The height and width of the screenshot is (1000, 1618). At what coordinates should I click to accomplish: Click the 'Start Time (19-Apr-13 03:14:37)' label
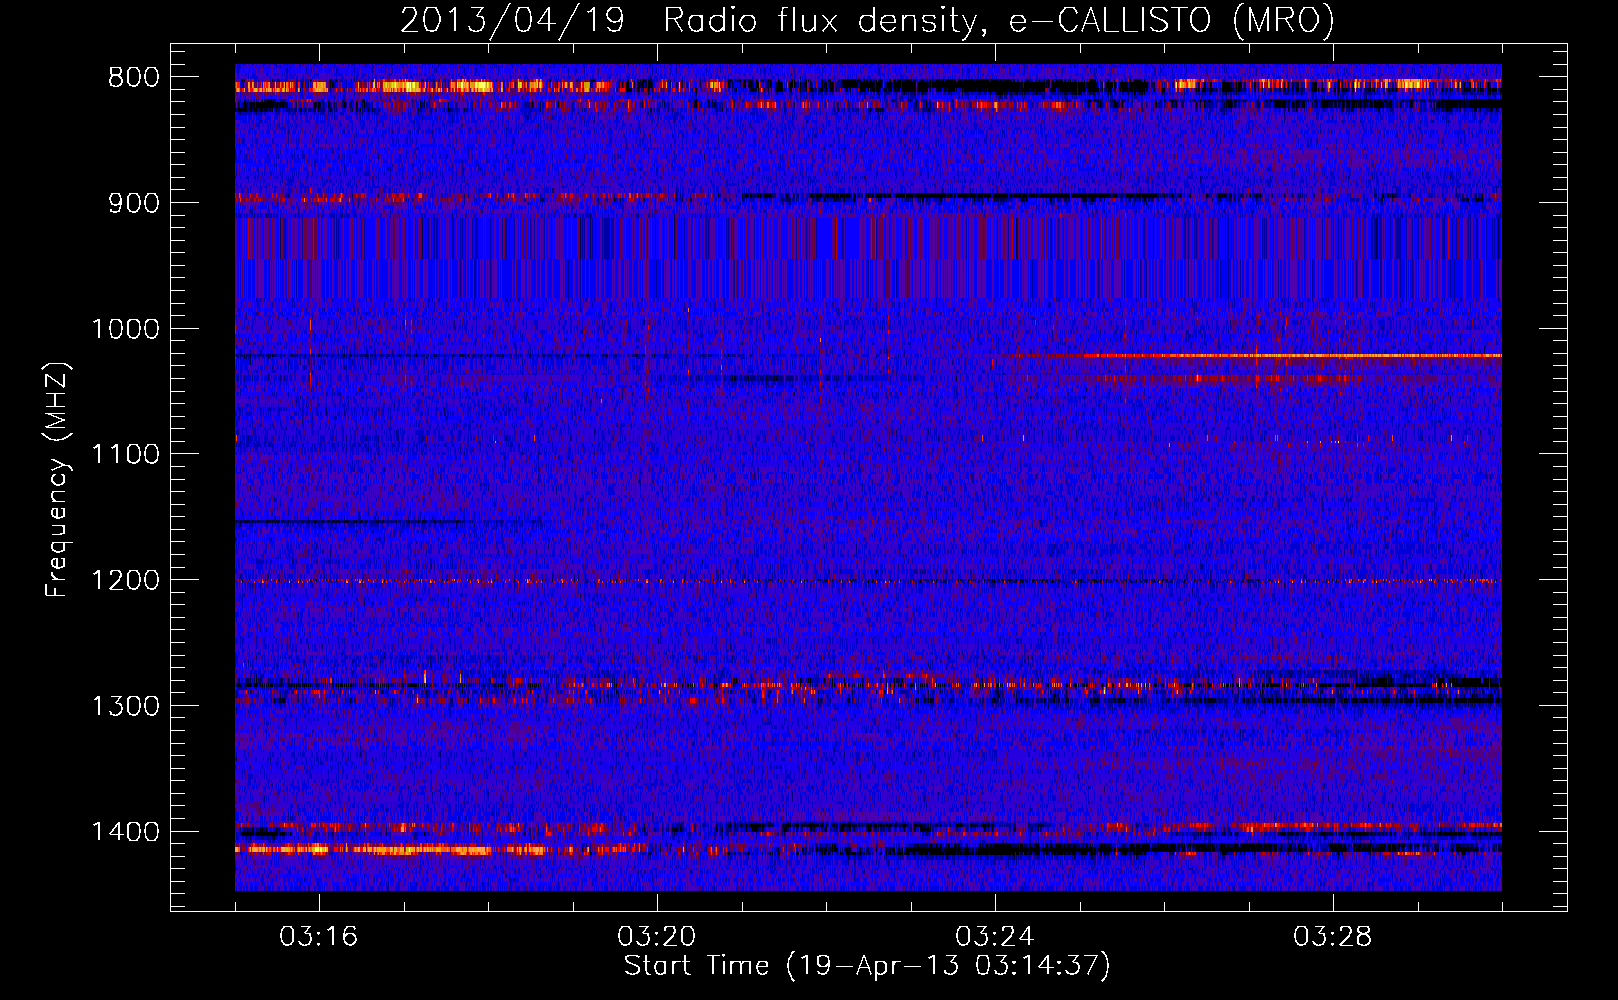click(x=867, y=965)
